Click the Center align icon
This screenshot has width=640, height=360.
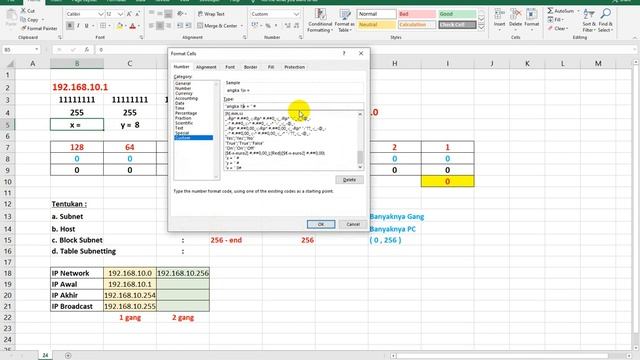tap(160, 26)
